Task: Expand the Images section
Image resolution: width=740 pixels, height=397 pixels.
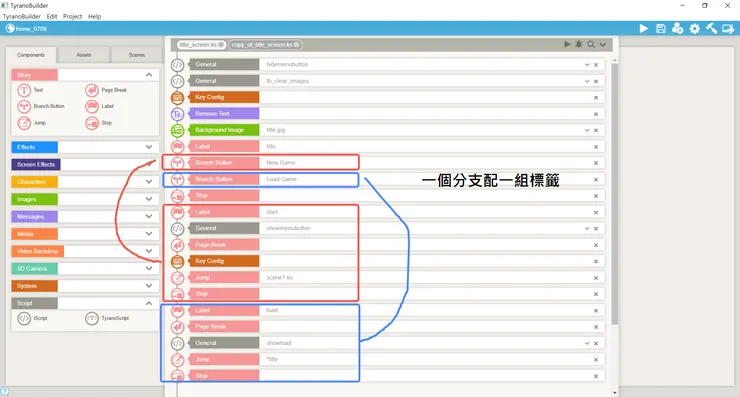Action: point(149,199)
